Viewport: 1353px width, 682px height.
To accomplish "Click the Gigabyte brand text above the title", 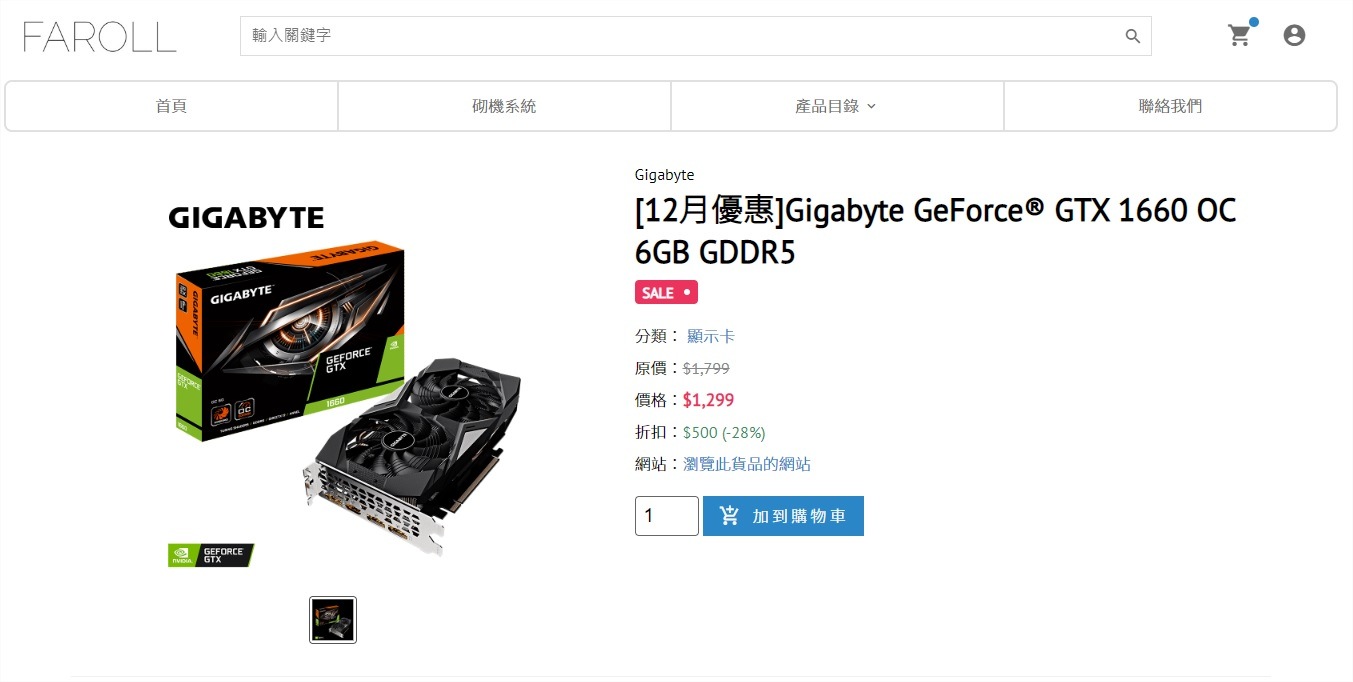I will 664,175.
